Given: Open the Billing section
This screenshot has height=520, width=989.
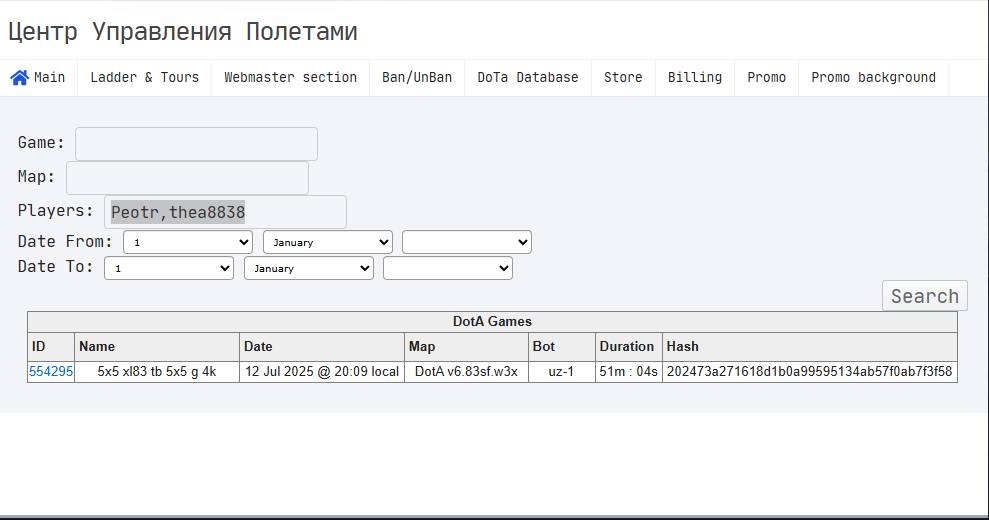Looking at the screenshot, I should pyautogui.click(x=695, y=78).
